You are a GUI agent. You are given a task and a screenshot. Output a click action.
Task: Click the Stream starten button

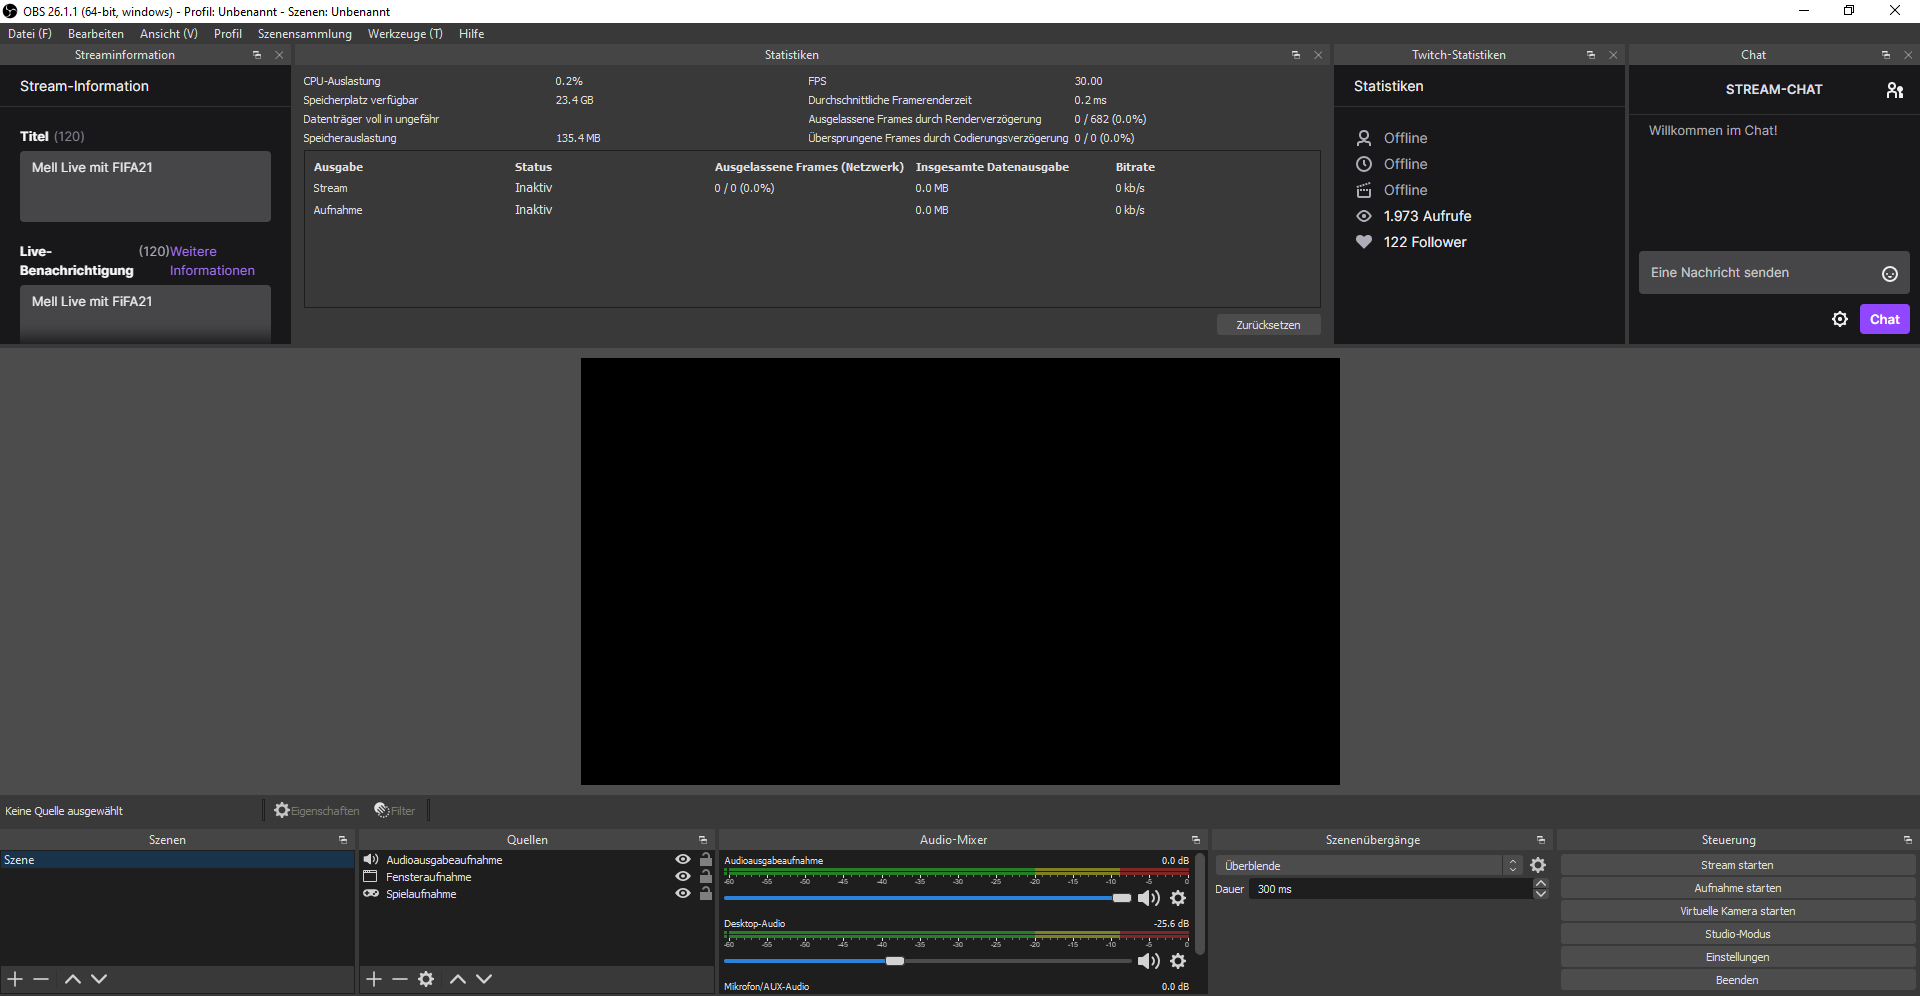tap(1737, 865)
